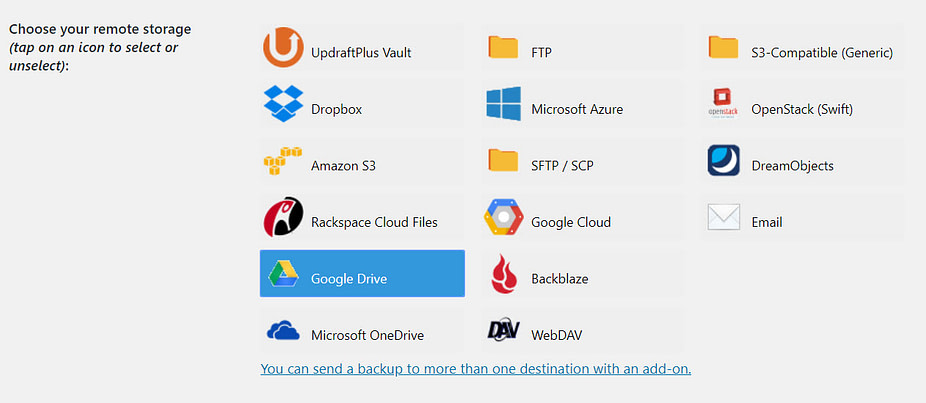The height and width of the screenshot is (403, 926).
Task: Pick the Microsoft OneDrive cloud icon
Action: point(283,330)
